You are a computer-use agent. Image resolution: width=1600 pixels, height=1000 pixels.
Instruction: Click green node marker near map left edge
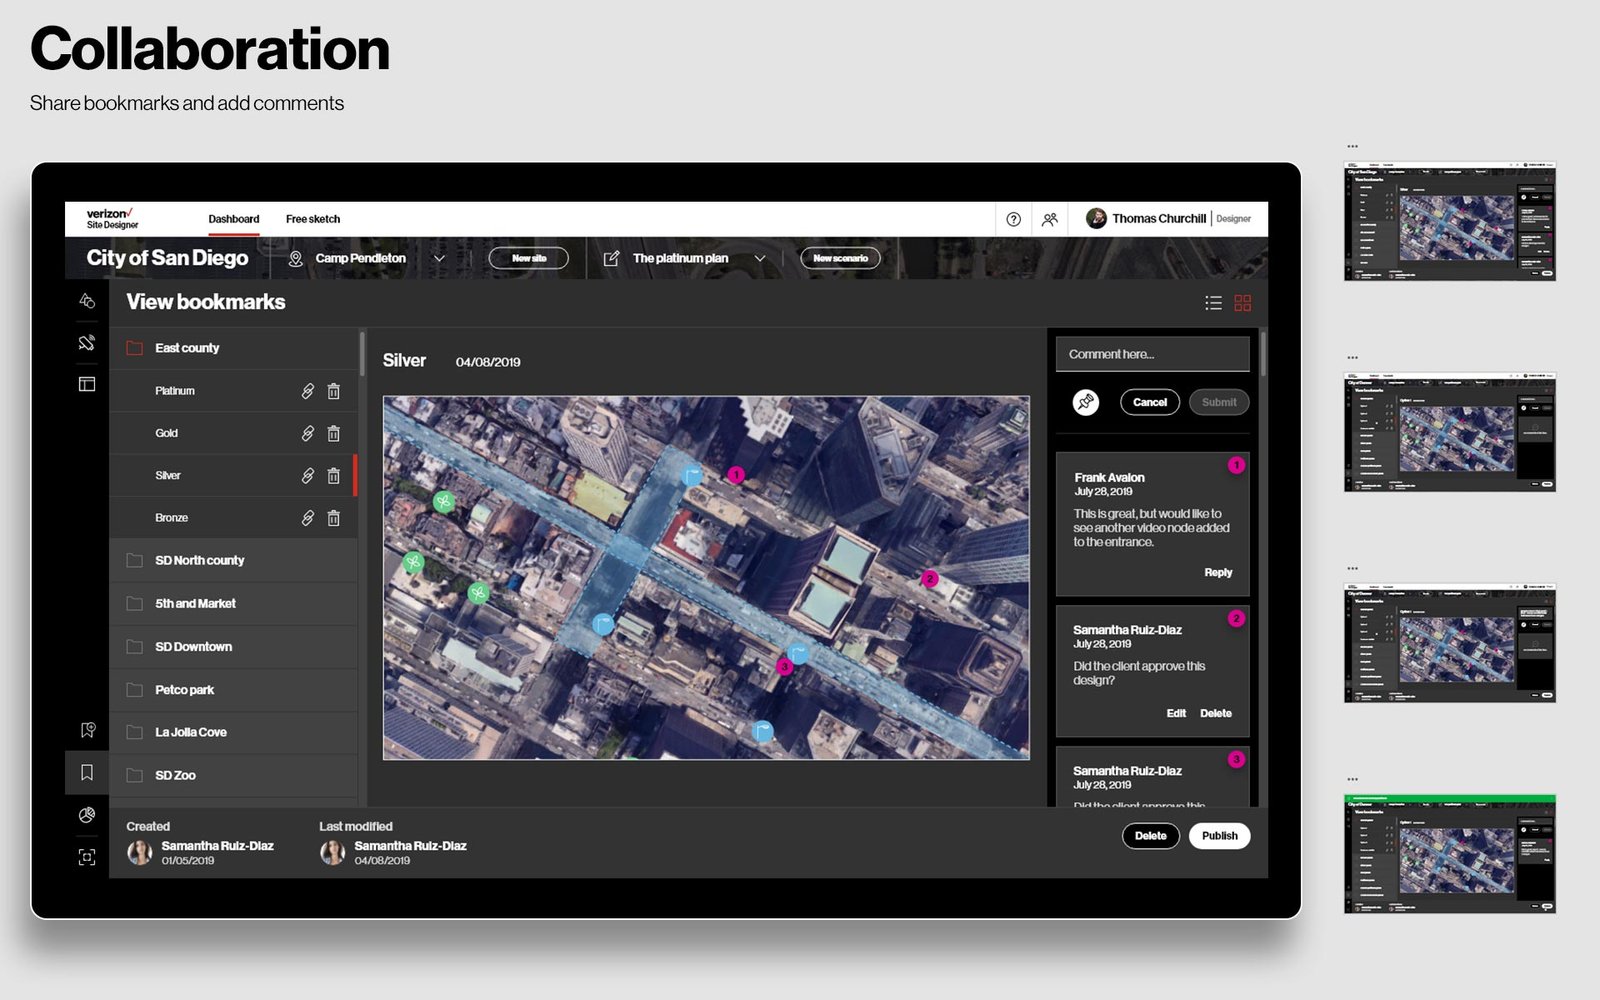pos(413,562)
